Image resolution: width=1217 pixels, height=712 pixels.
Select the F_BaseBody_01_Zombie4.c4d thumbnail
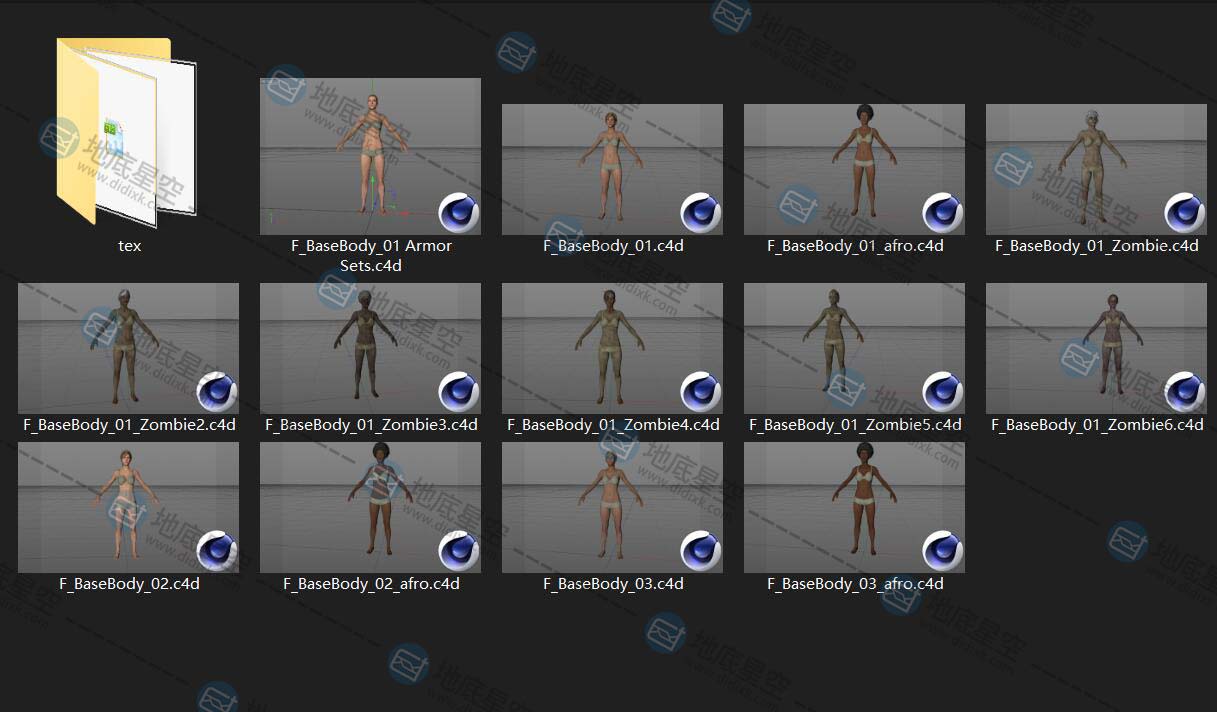(612, 349)
